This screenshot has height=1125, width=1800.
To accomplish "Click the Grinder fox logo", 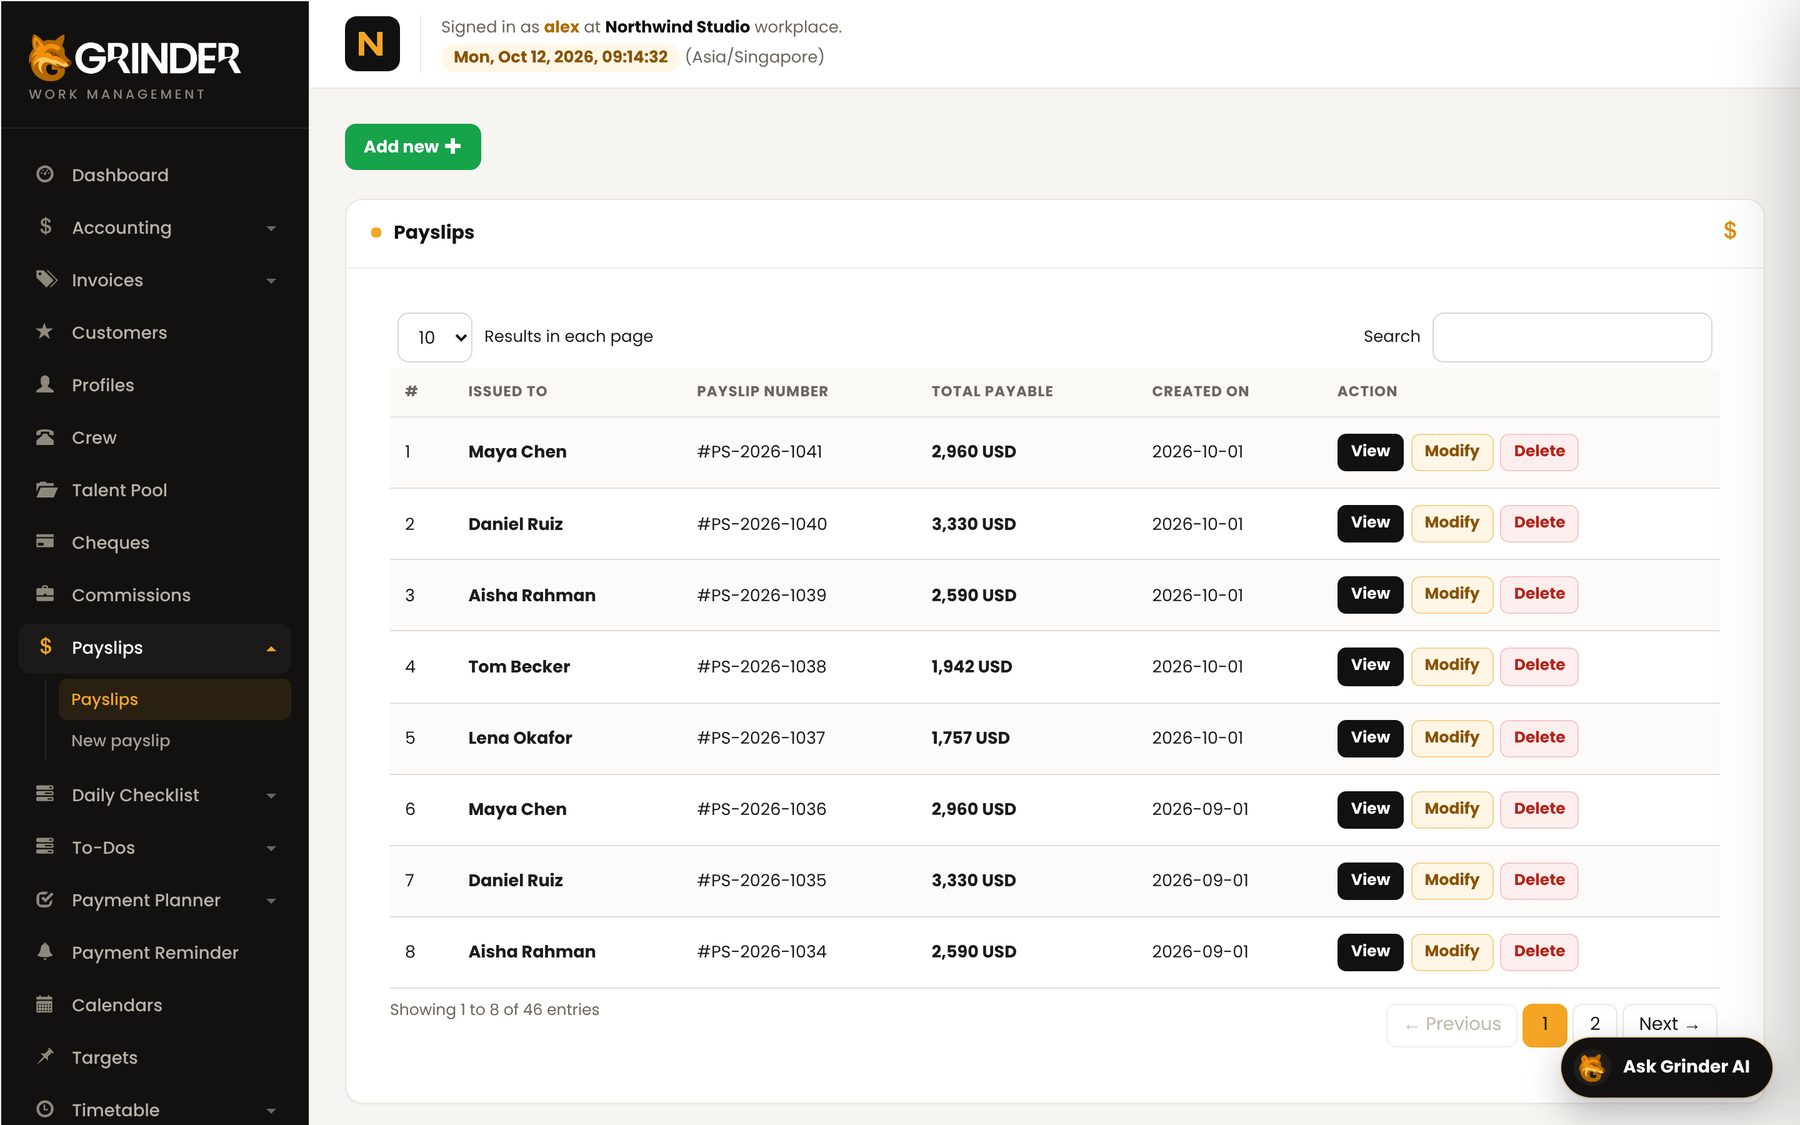I will tap(49, 57).
